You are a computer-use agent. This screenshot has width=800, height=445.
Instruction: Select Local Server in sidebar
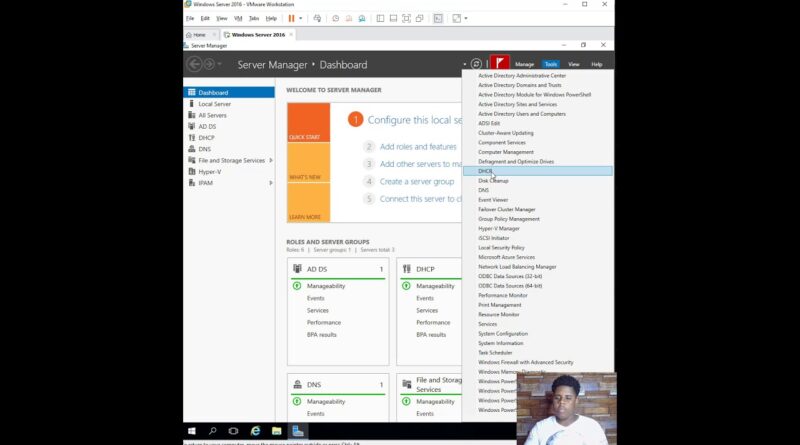tap(214, 104)
